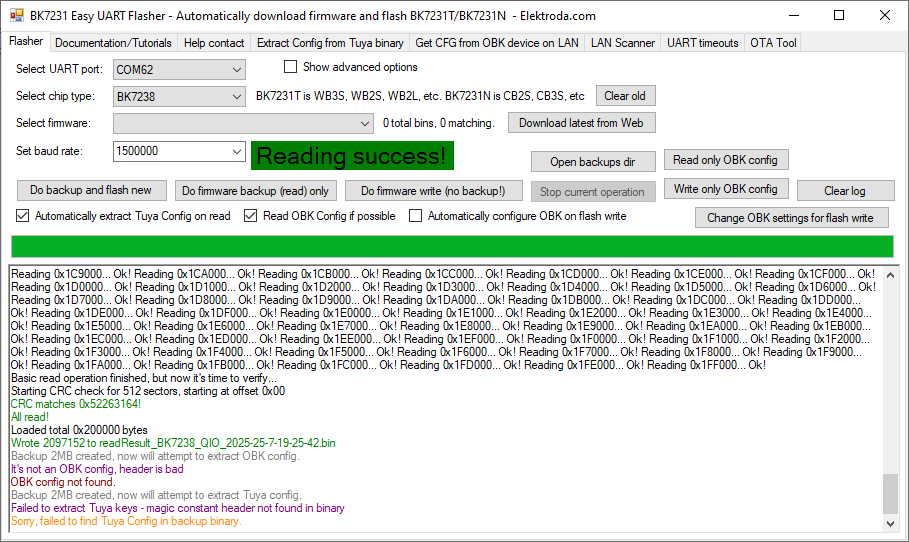Click the '0 total bins, 0 matching.' label
Image resolution: width=909 pixels, height=542 pixels.
click(x=439, y=123)
